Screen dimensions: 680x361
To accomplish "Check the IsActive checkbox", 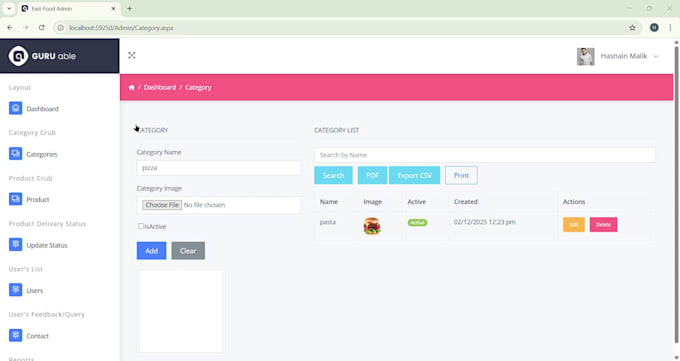I will point(141,226).
